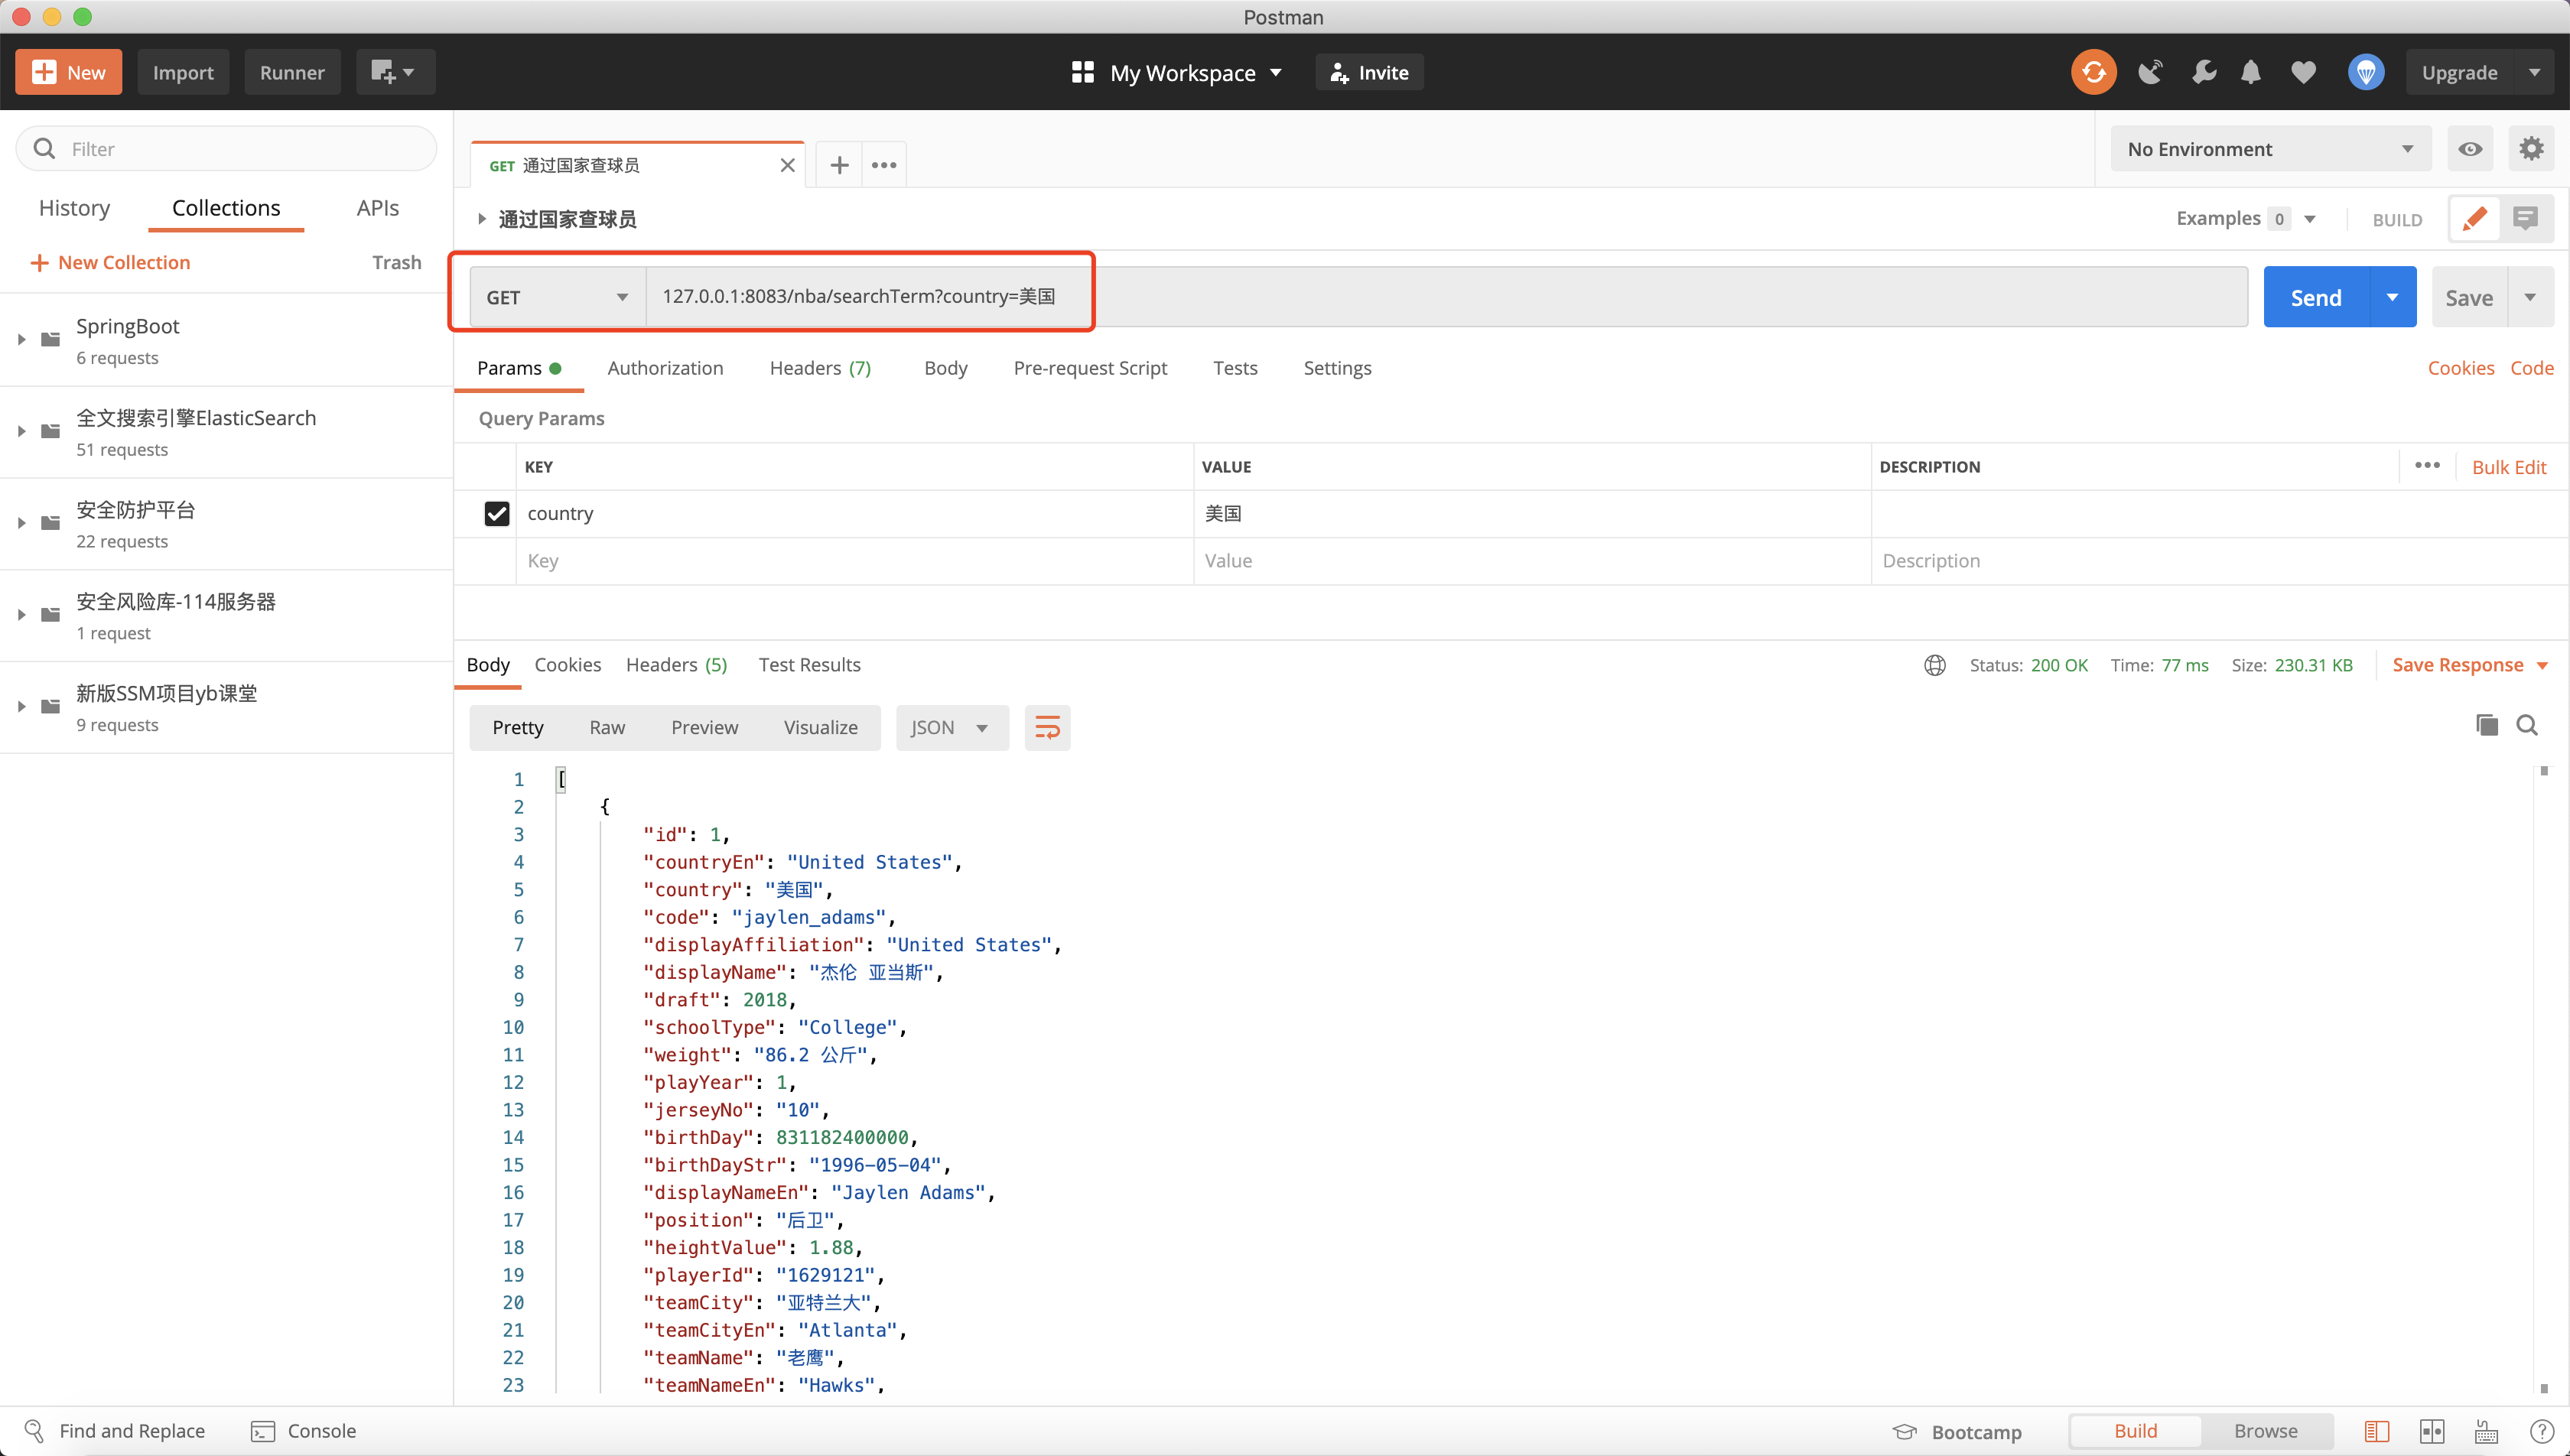Open the help question mark icon
The width and height of the screenshot is (2570, 1456).
point(2541,1431)
